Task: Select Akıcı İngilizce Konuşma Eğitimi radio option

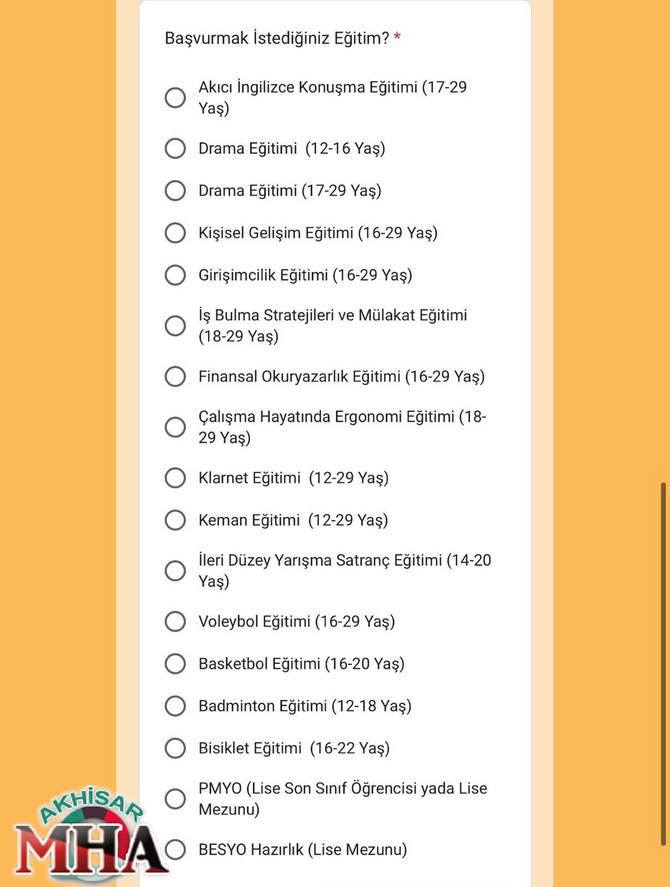Action: tap(175, 97)
